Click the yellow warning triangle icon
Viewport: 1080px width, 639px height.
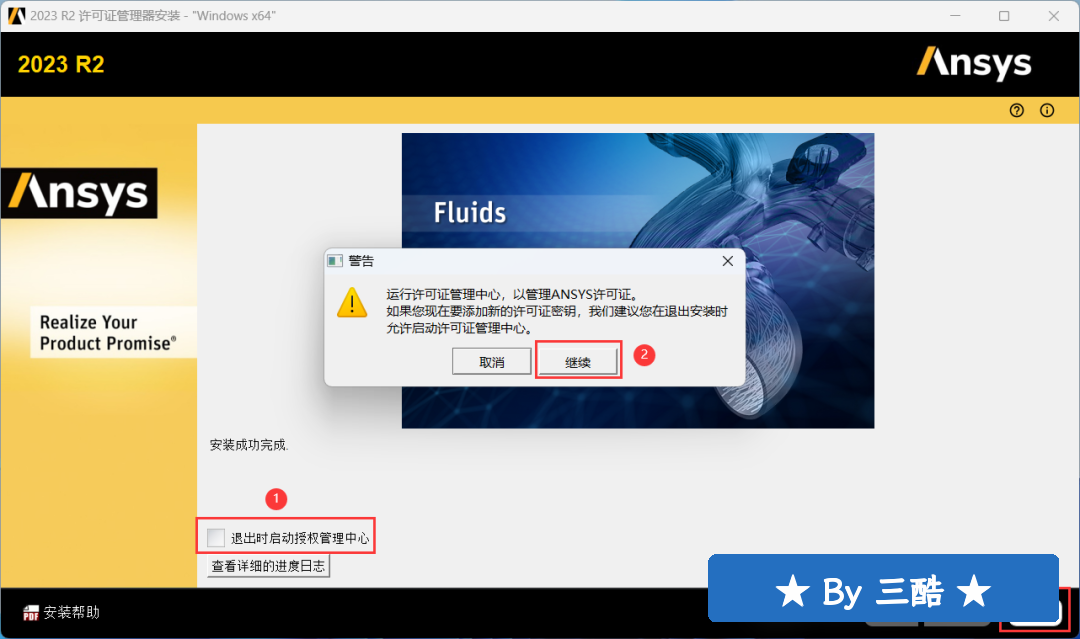pyautogui.click(x=352, y=303)
